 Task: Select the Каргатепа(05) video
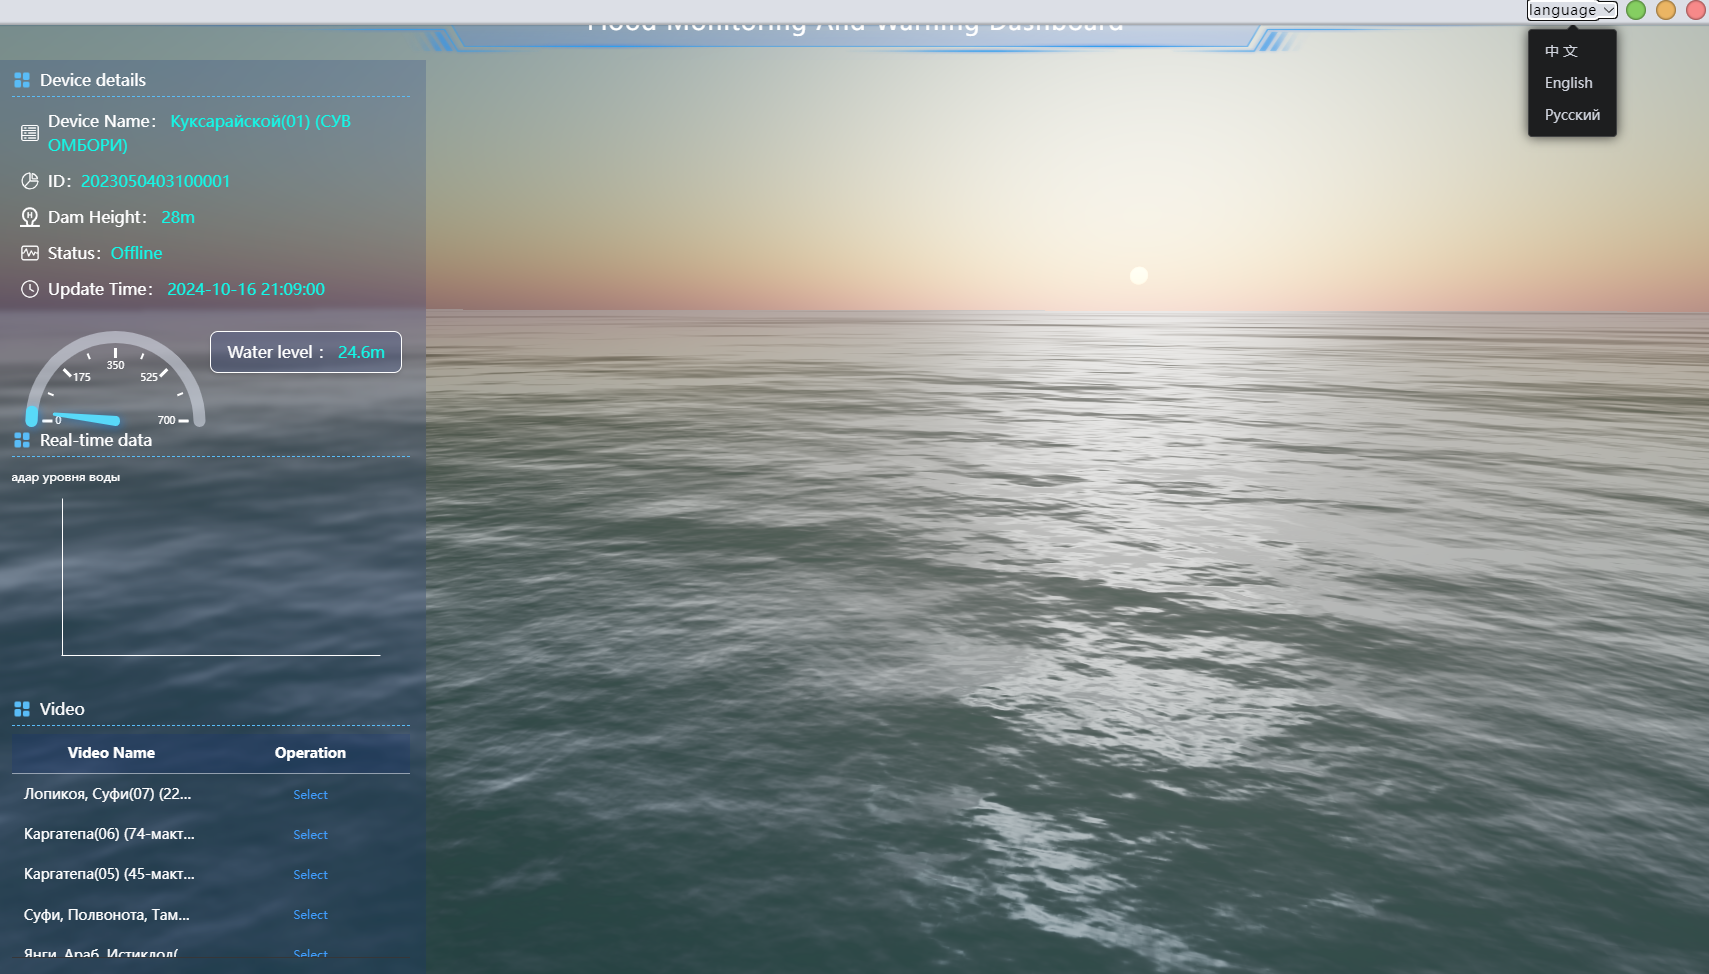[x=310, y=875]
